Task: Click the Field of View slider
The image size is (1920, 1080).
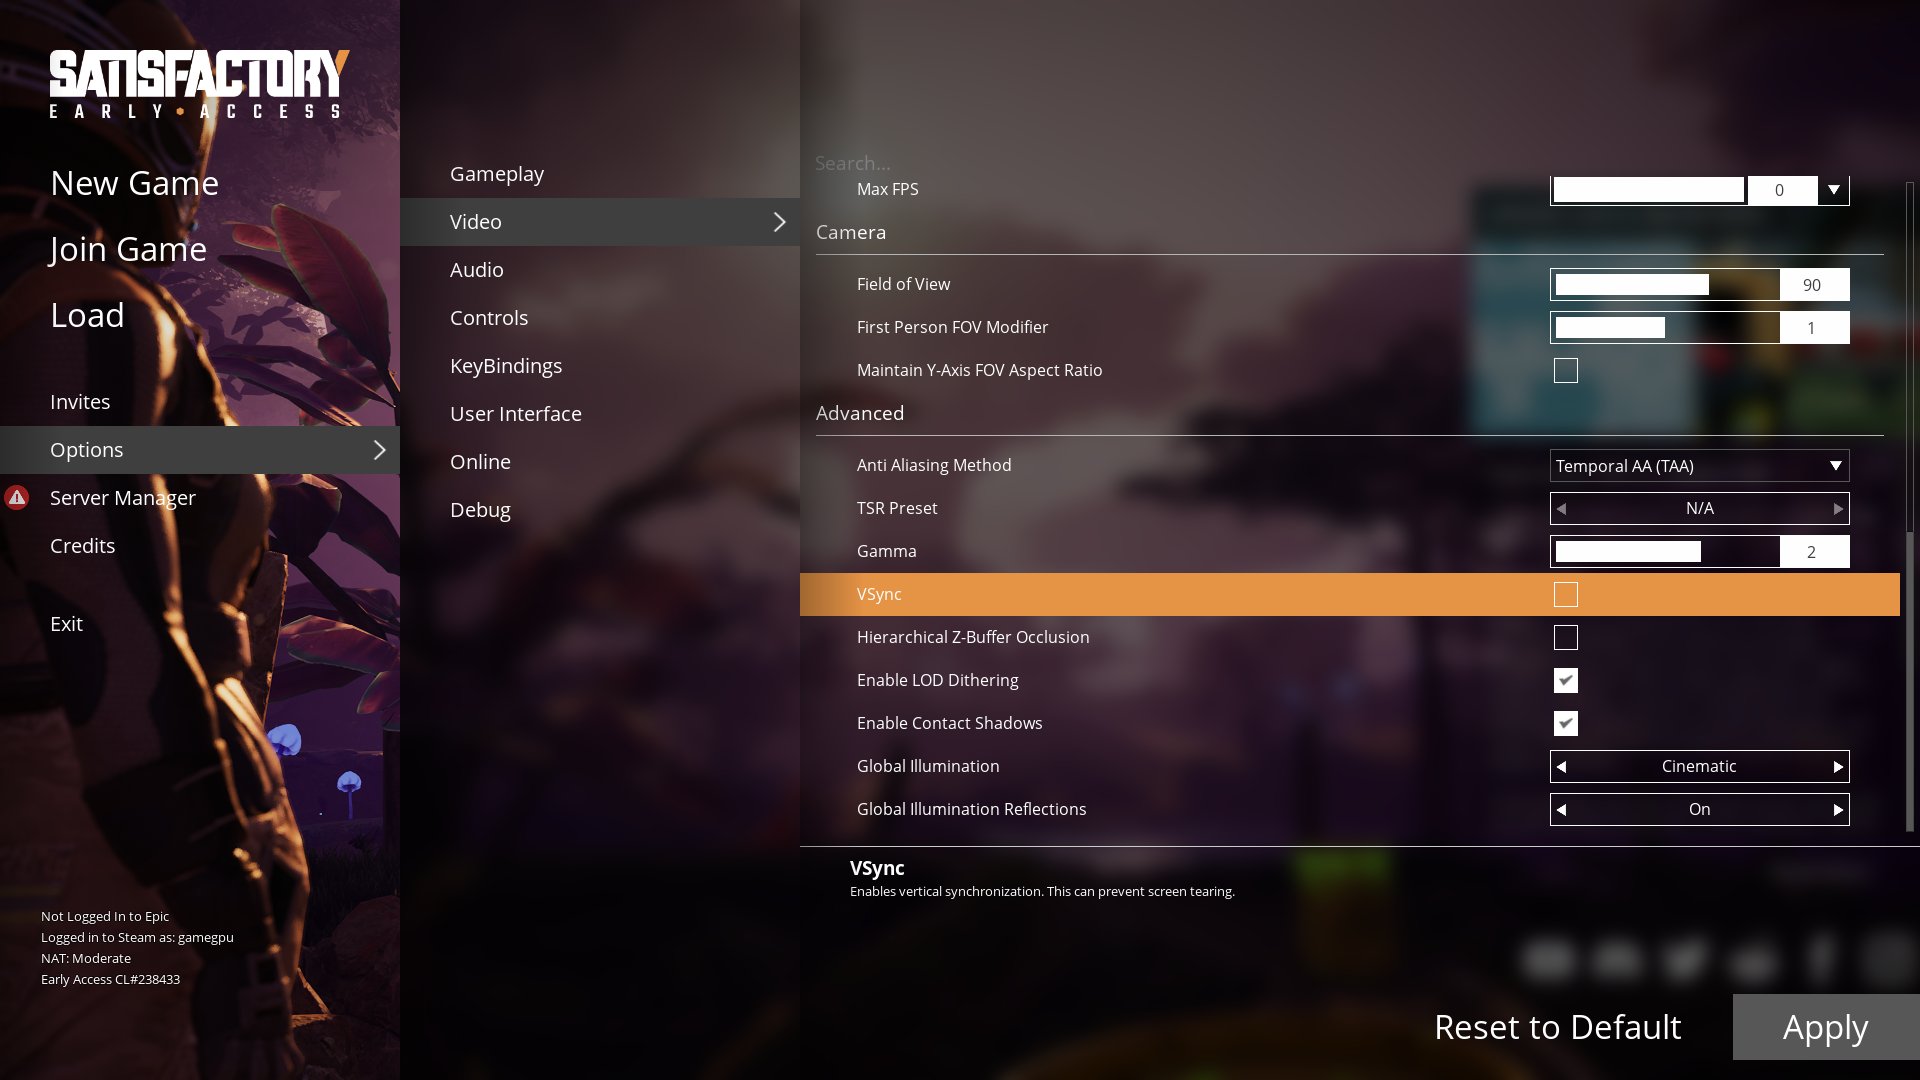Action: [1665, 285]
